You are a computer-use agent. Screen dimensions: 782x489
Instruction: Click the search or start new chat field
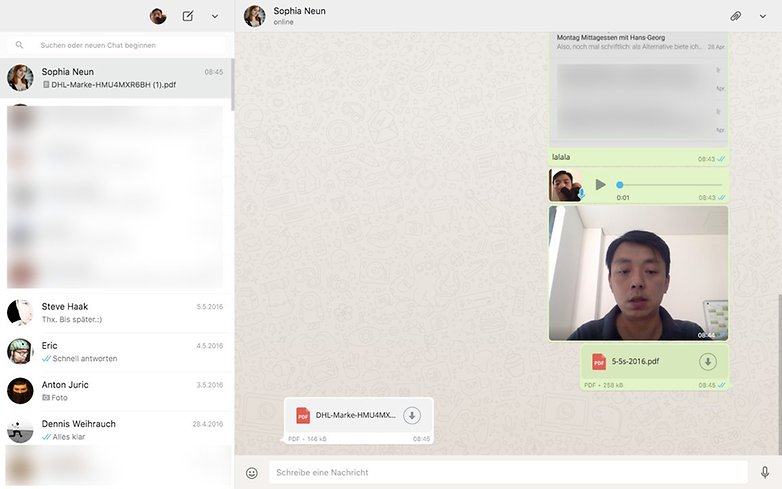tap(116, 45)
